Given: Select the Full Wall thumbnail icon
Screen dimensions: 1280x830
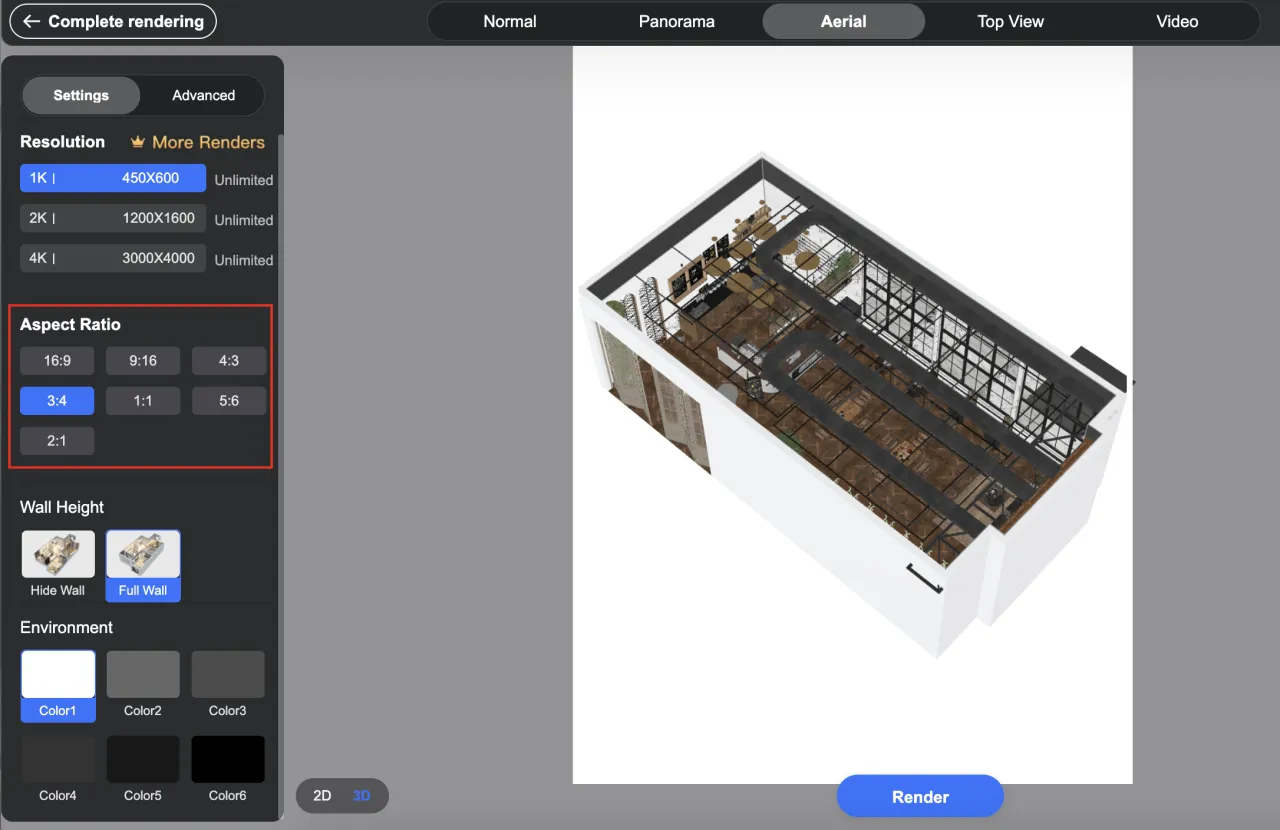Looking at the screenshot, I should (143, 555).
